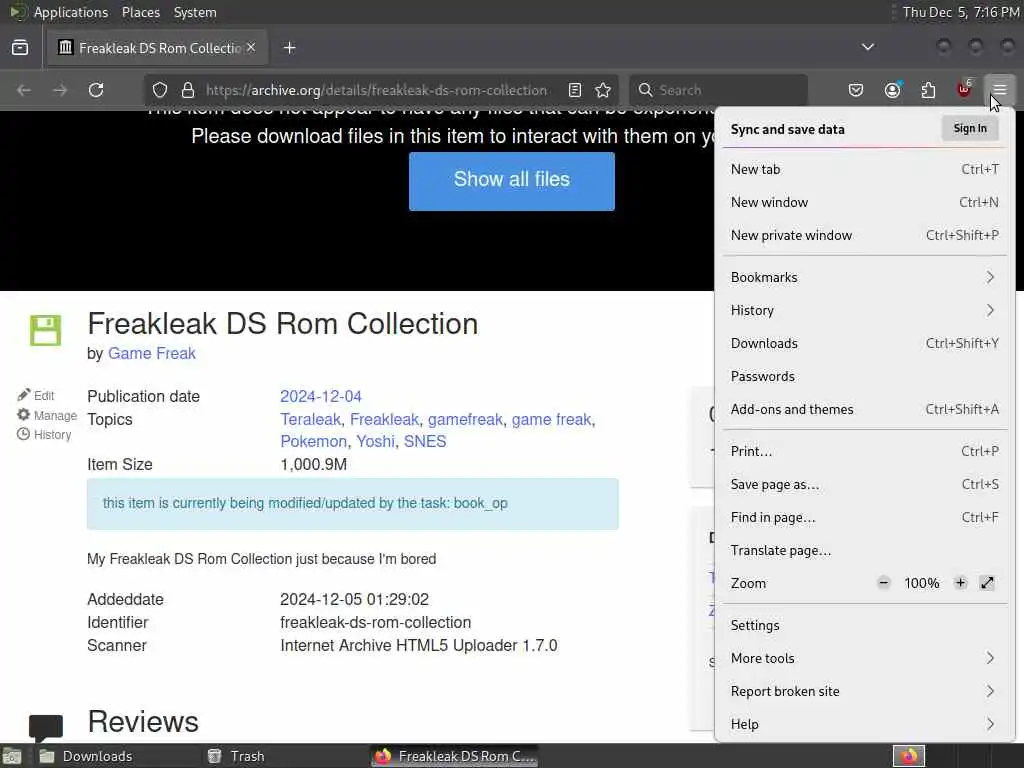Open the Pocket save icon

[x=856, y=90]
